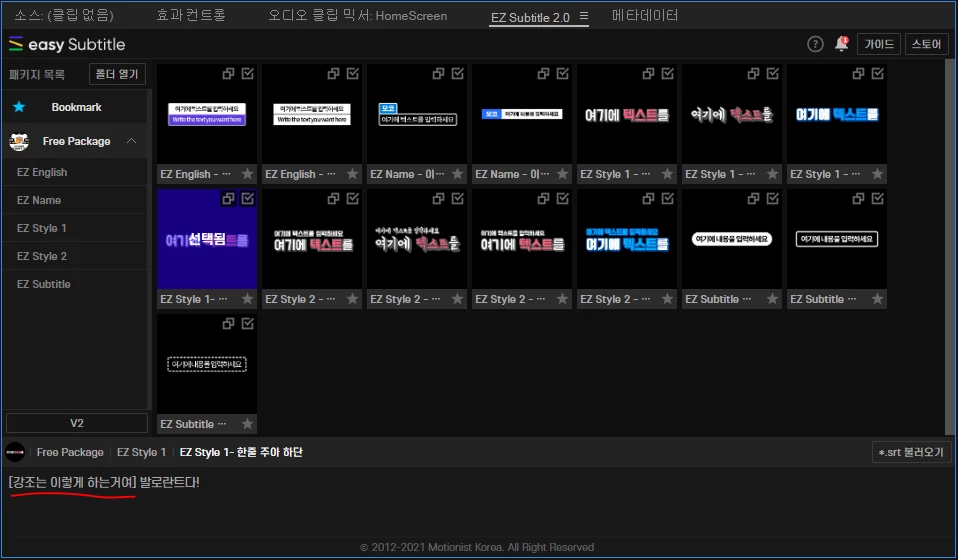Screen dimensions: 958x560
Task: Click duplicate icon on outlined-box EZ Name card
Action: click(x=439, y=74)
